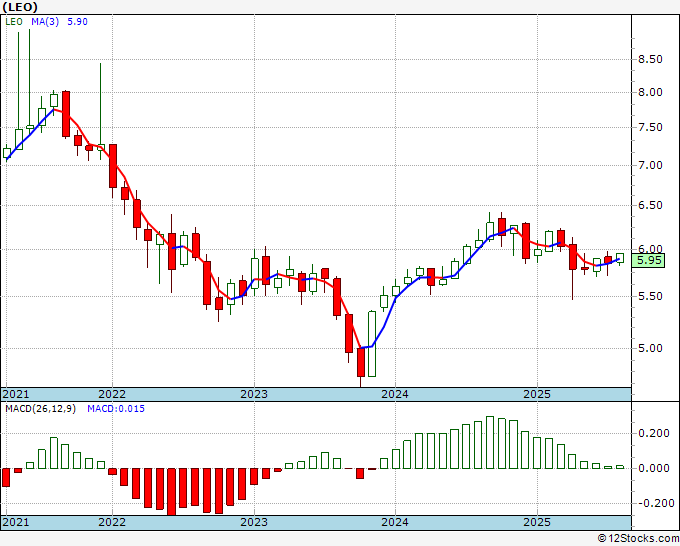Click the 2025 label on price chart axis
Image resolution: width=680 pixels, height=546 pixels.
[x=537, y=394]
